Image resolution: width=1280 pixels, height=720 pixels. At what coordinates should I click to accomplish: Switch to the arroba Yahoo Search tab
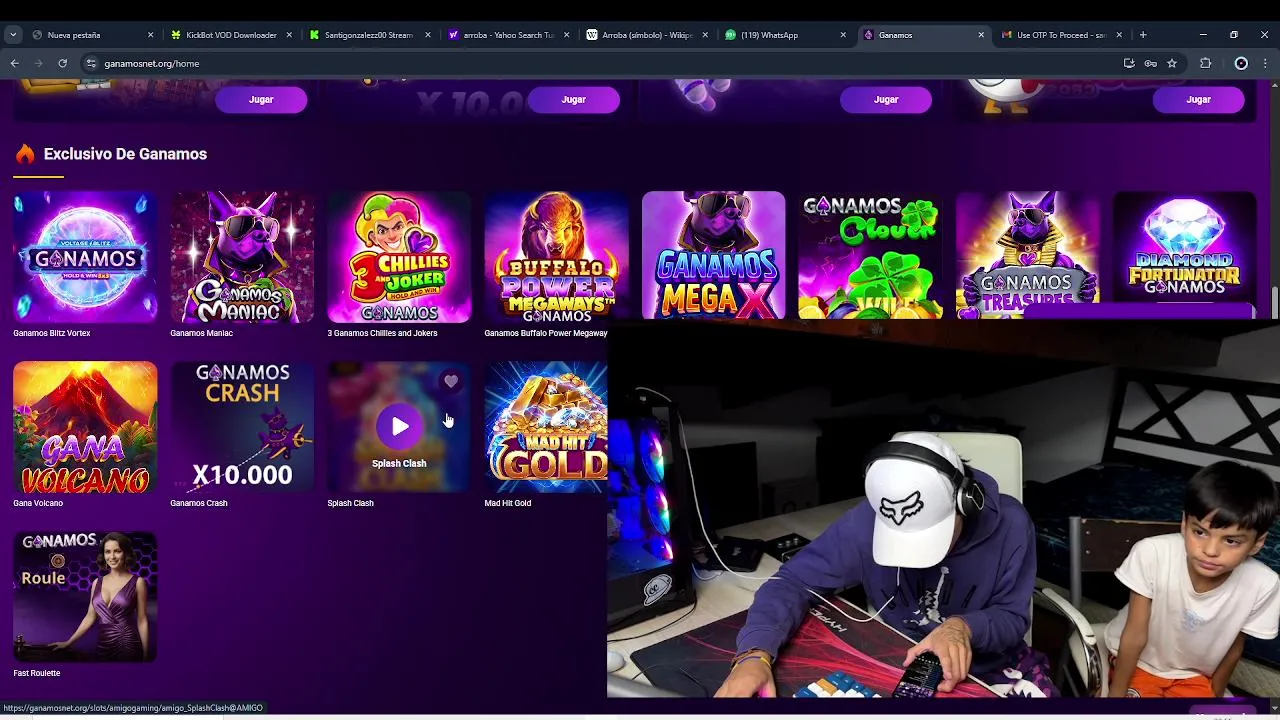(x=508, y=35)
